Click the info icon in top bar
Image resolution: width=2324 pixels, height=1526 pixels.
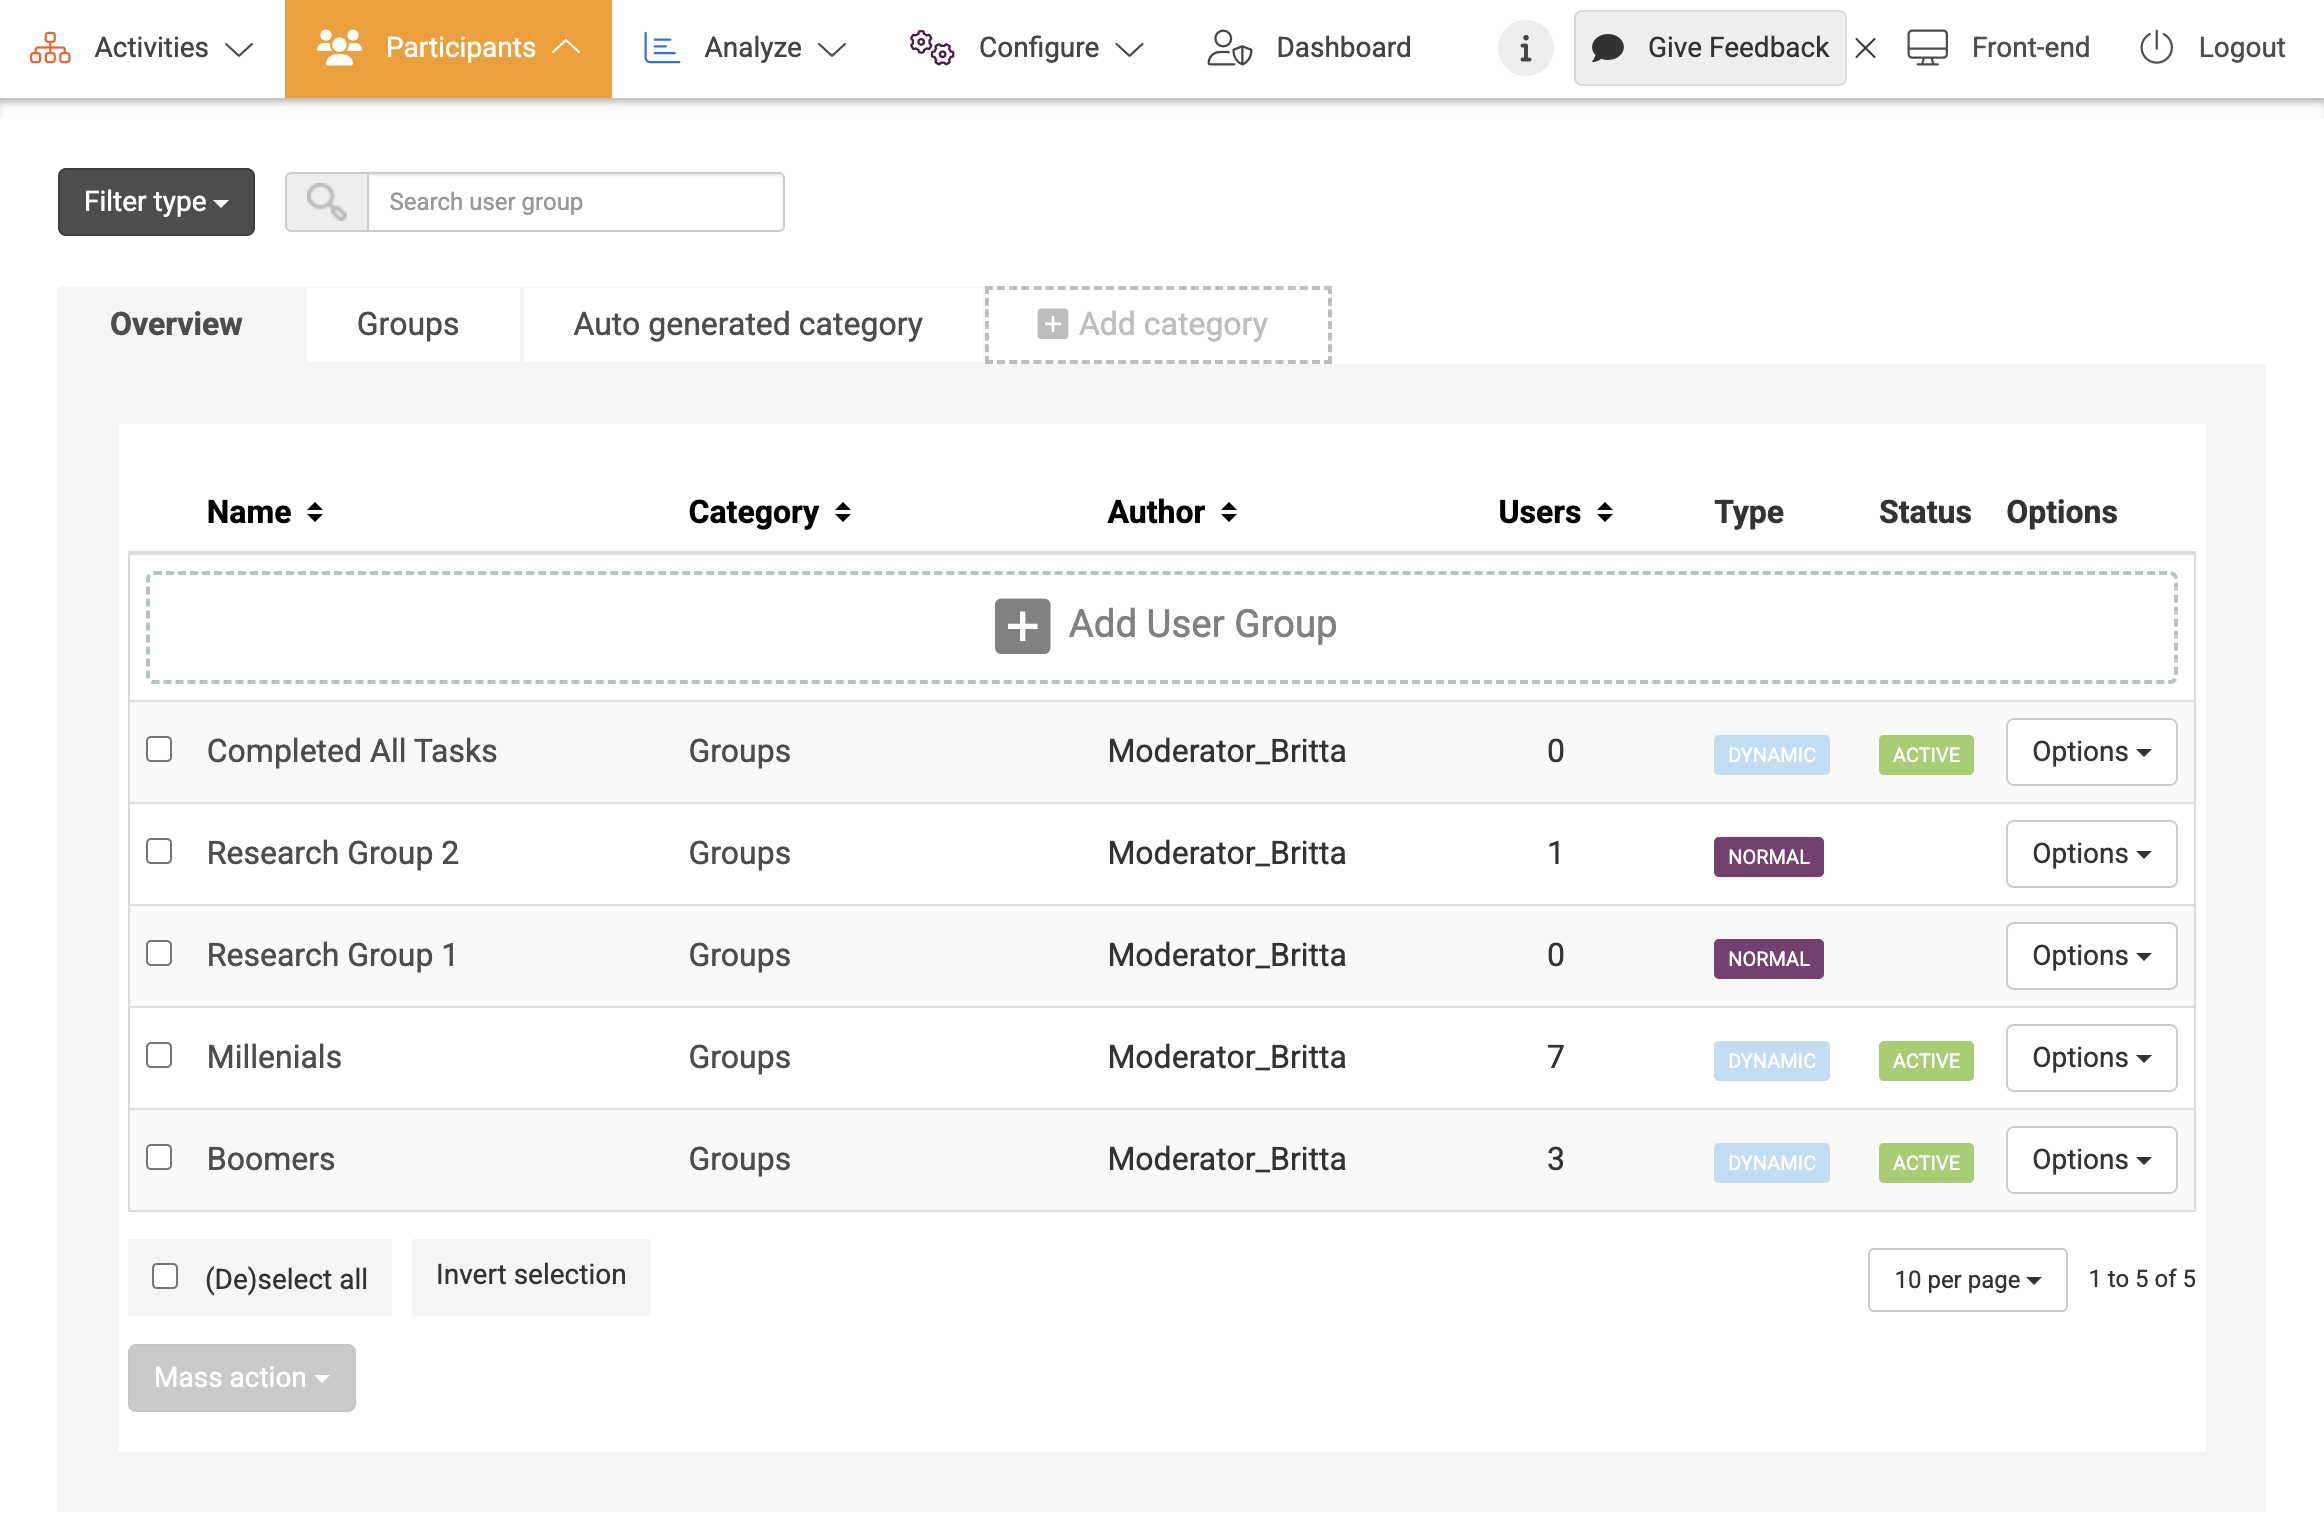[x=1524, y=48]
